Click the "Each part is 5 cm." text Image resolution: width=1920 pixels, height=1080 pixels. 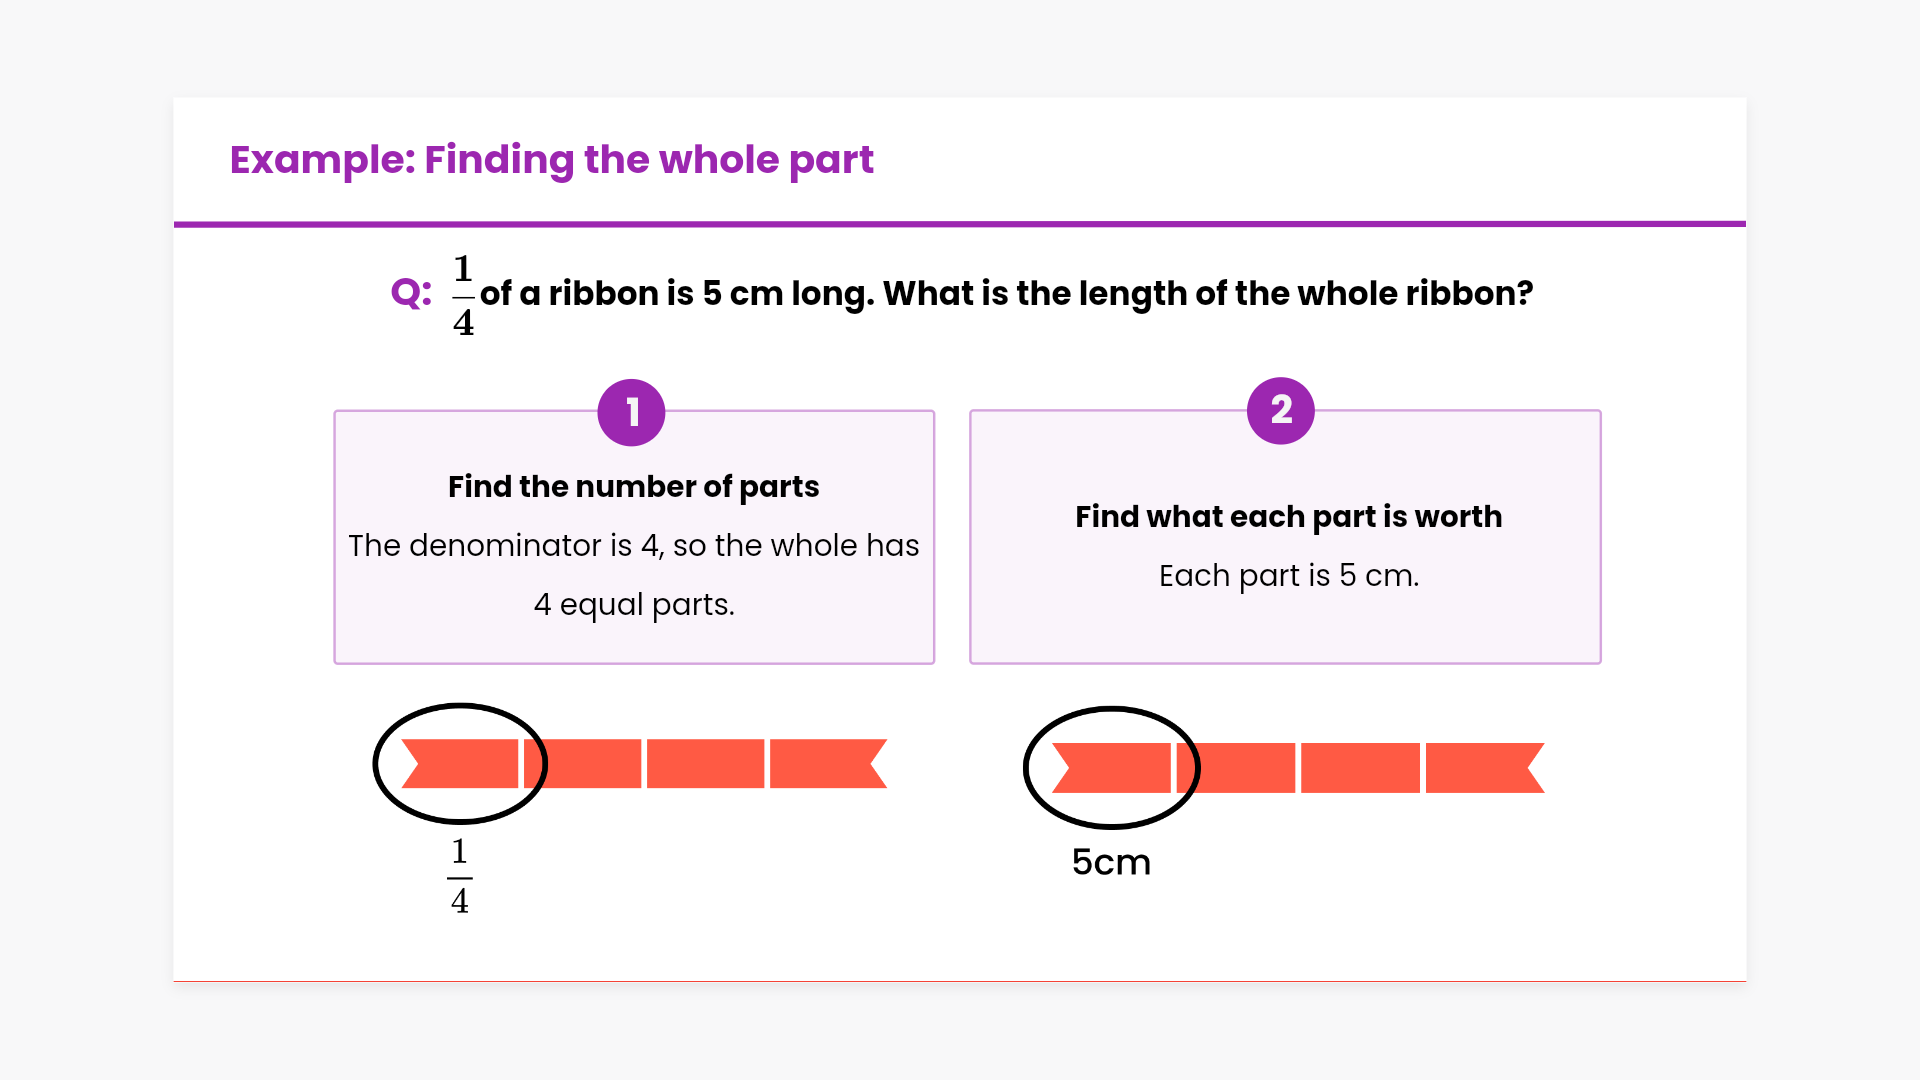(x=1288, y=575)
